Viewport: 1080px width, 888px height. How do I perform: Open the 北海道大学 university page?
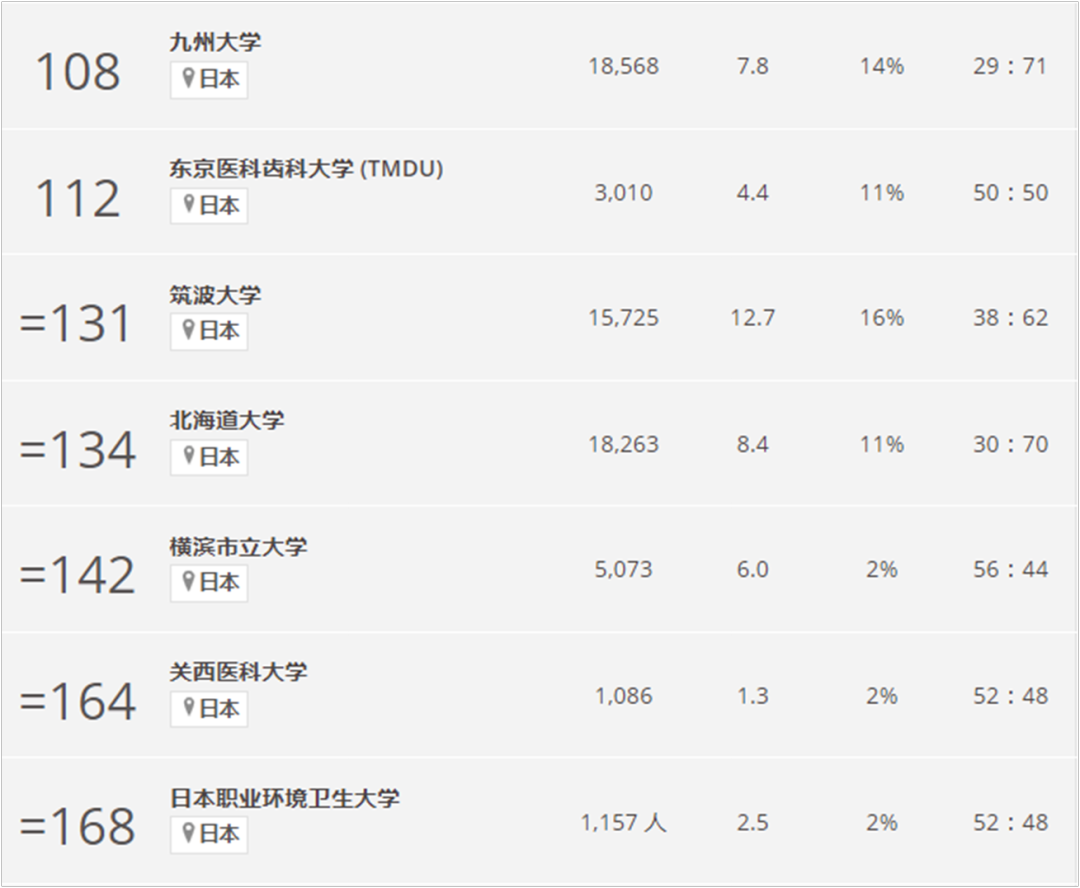pos(227,420)
